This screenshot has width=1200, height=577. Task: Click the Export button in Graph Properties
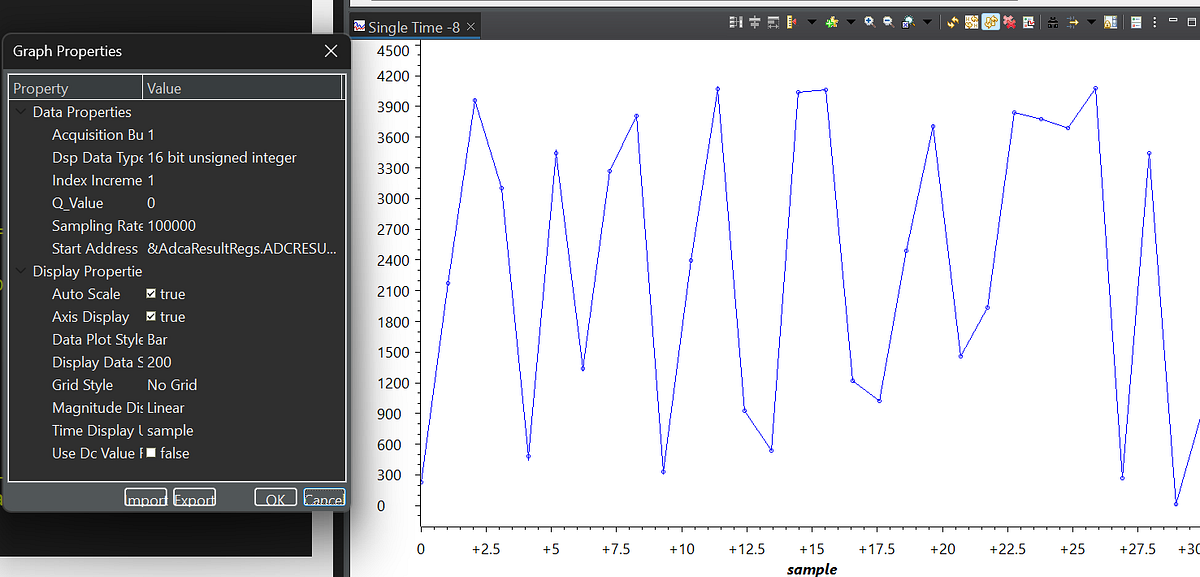194,497
